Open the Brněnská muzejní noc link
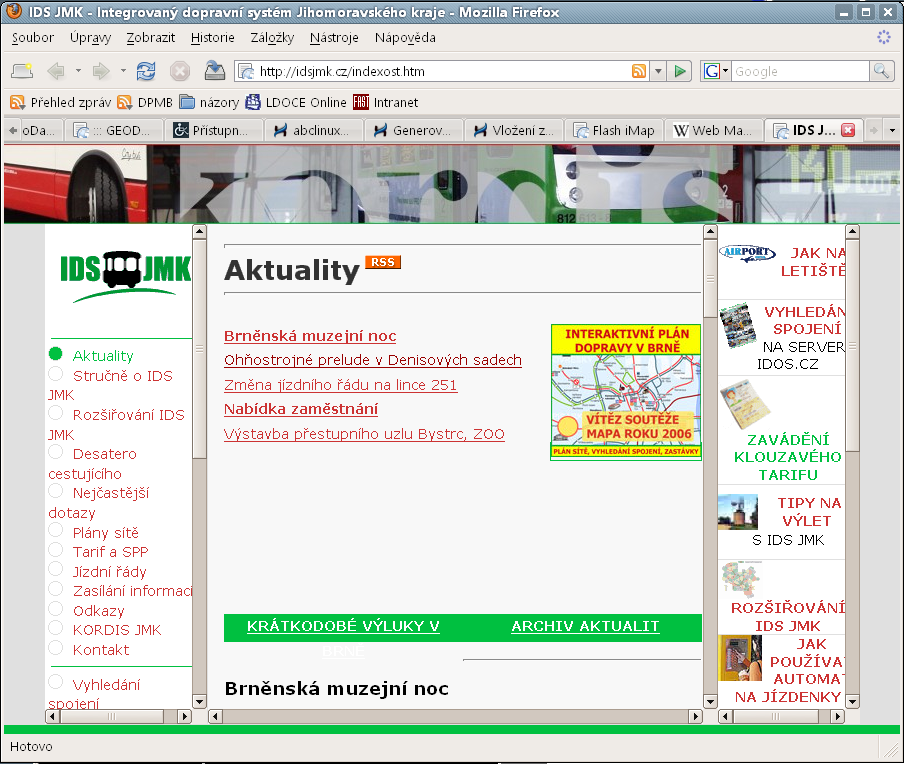 (310, 336)
